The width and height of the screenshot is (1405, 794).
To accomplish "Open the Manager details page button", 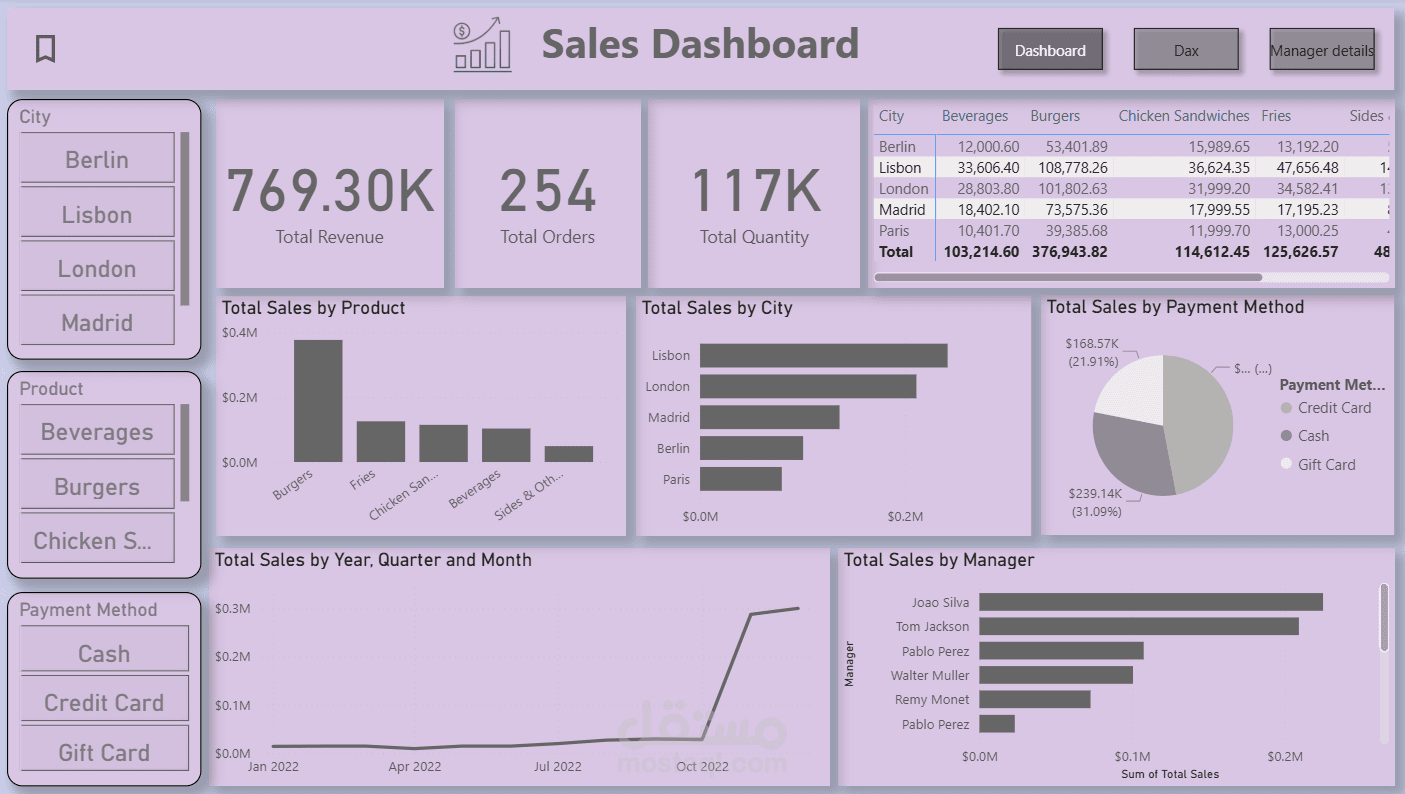I will (1322, 50).
